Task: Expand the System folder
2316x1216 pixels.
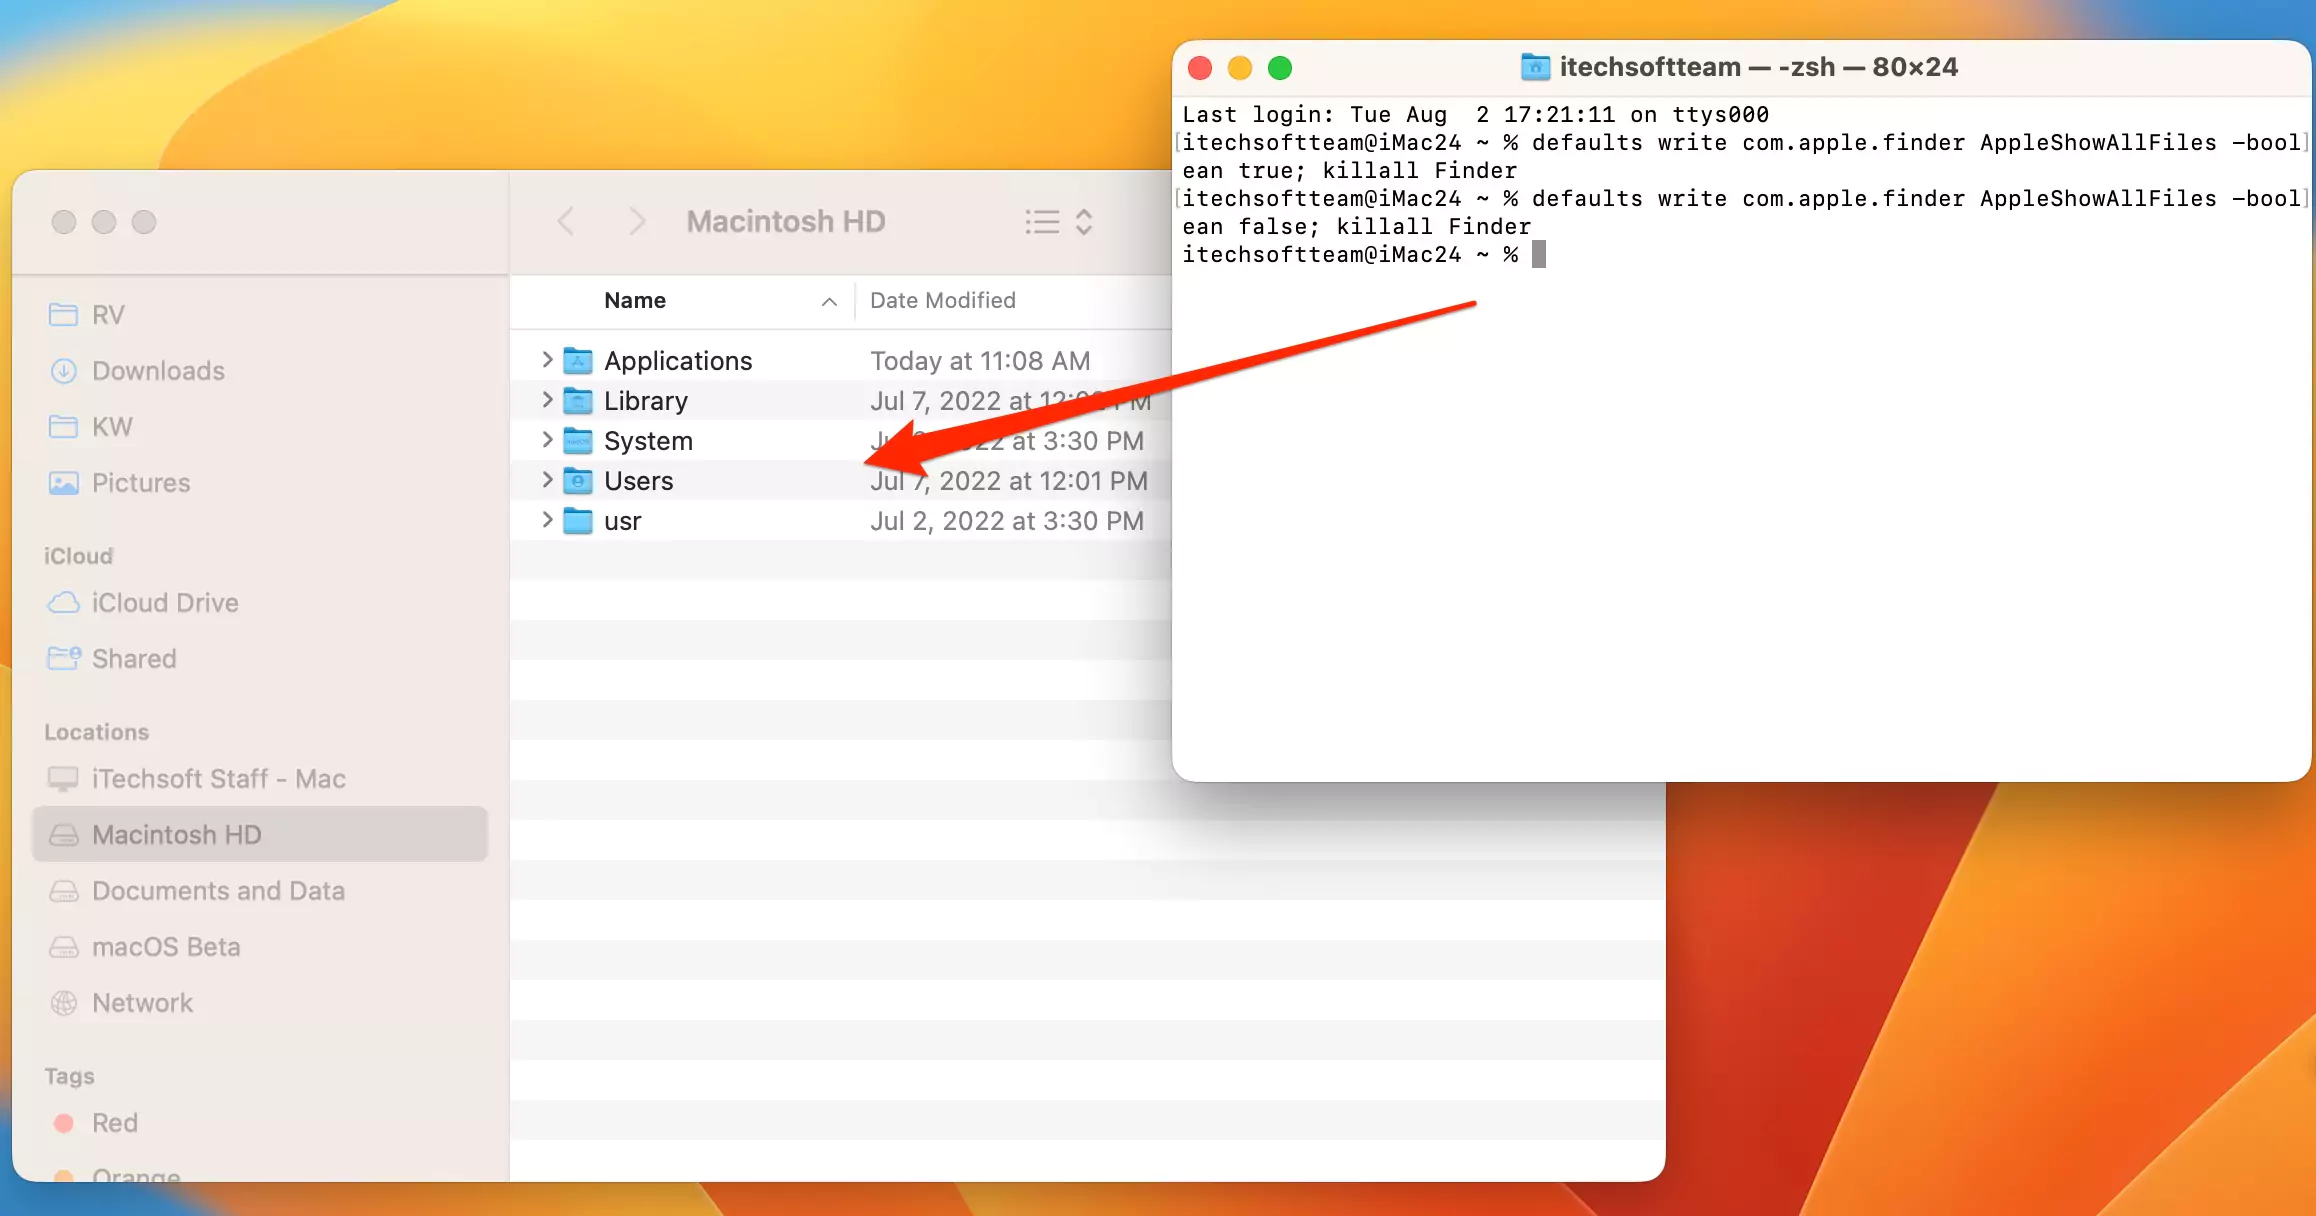Action: (x=547, y=439)
